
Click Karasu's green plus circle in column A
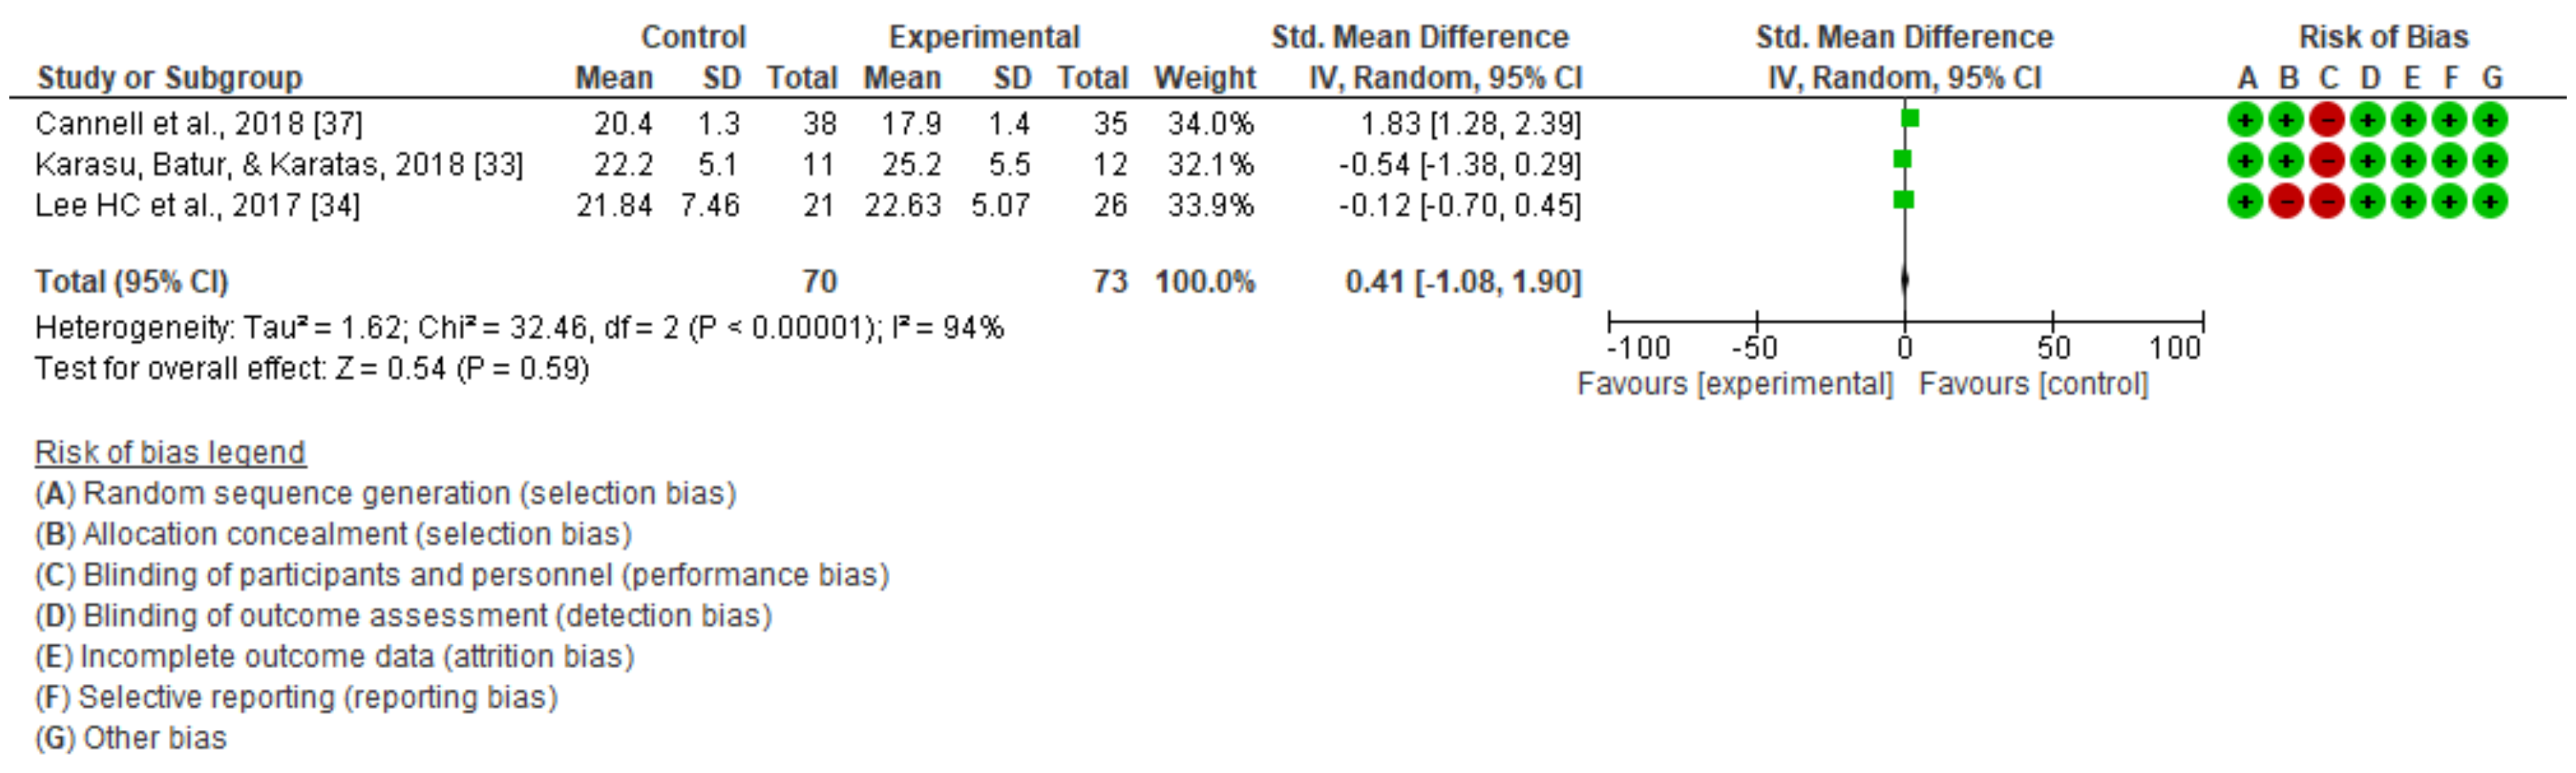(x=2245, y=161)
